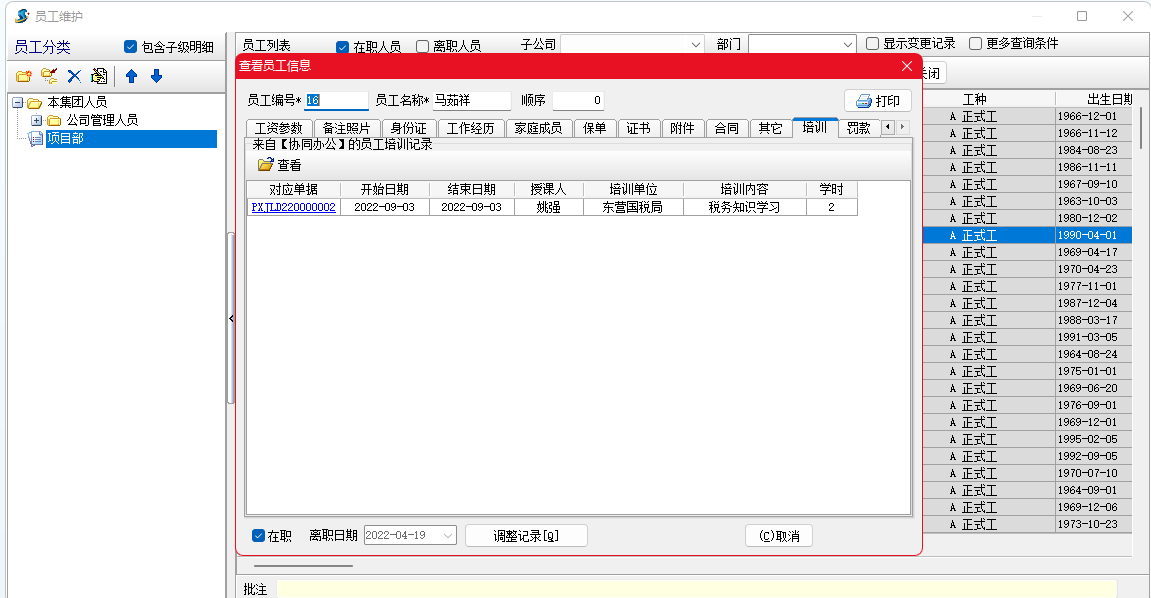Viewport: 1151px width, 598px height.
Task: Open the 家庭成员 tab
Action: tap(538, 128)
